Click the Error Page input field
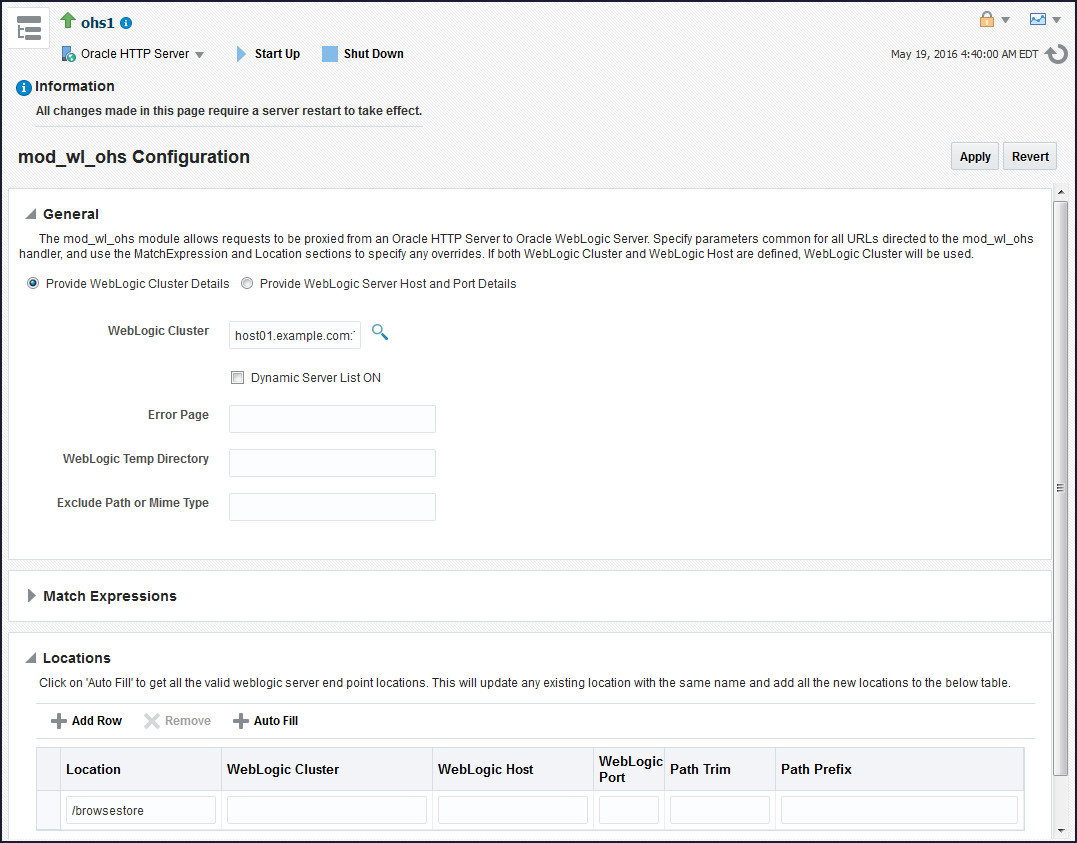 (x=331, y=418)
